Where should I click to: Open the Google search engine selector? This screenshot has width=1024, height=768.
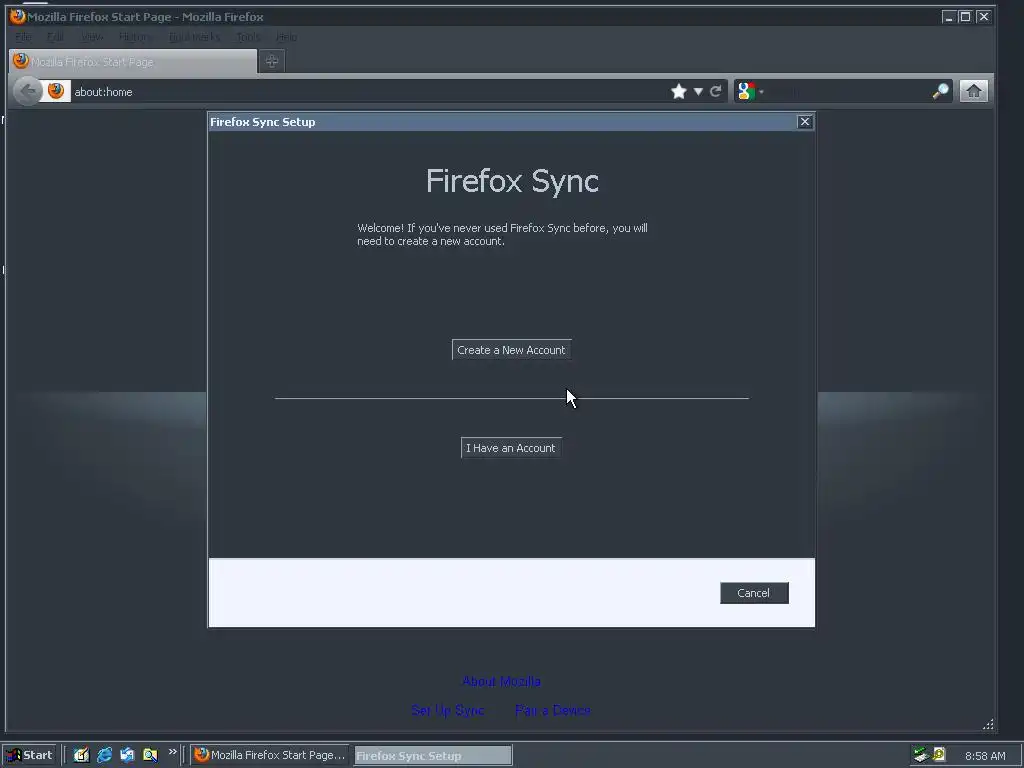pos(750,91)
